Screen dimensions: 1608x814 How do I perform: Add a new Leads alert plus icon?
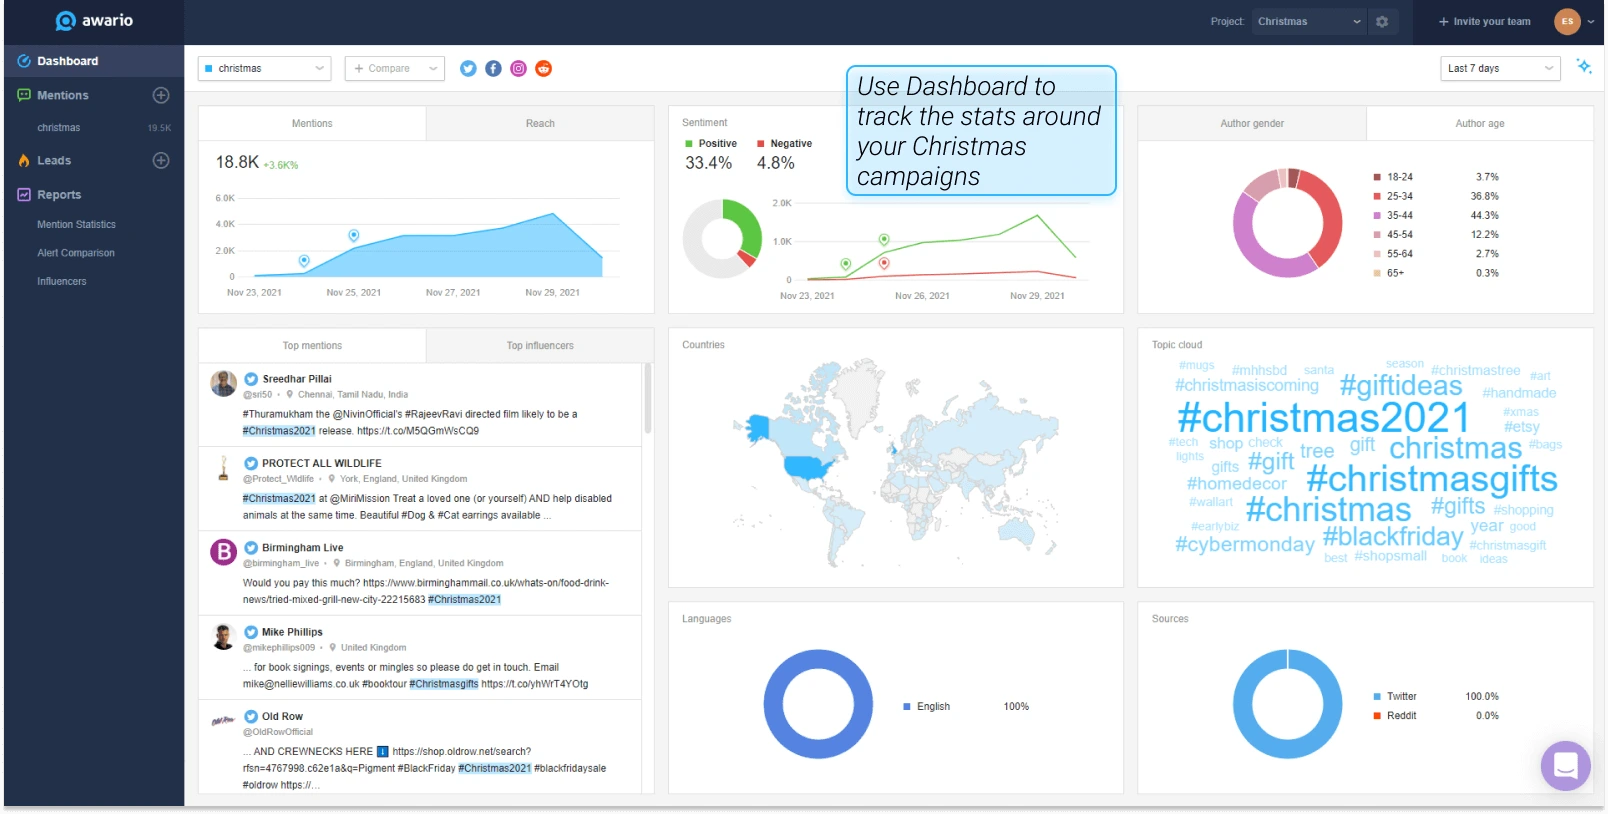[161, 160]
